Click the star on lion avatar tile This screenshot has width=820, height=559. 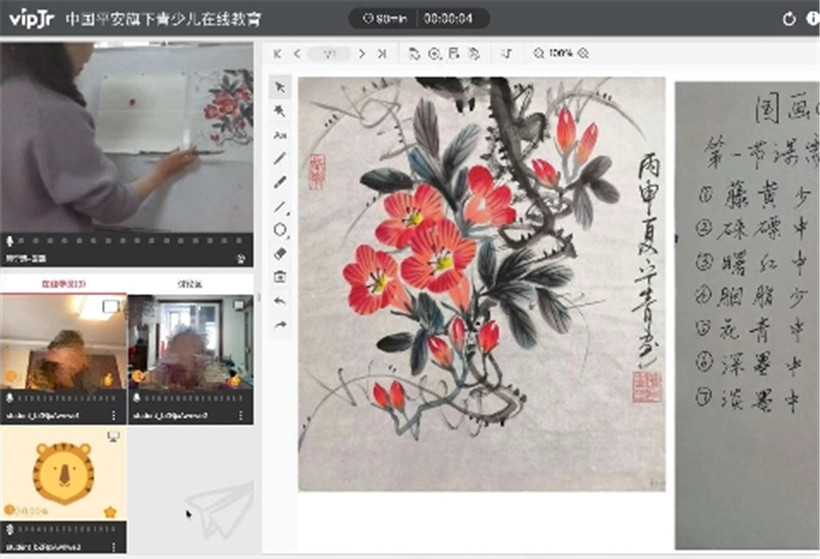click(110, 511)
